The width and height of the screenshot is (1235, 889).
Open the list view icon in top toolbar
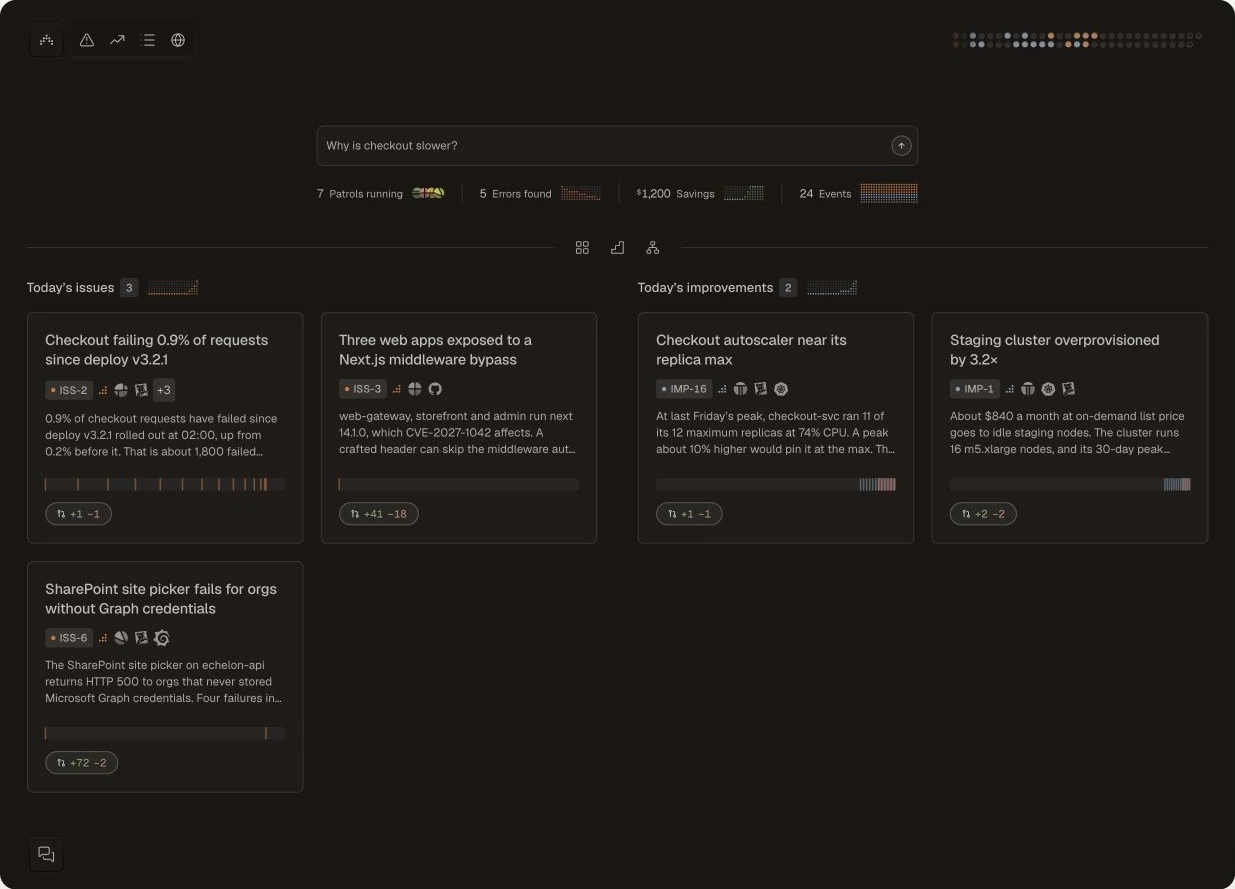[x=148, y=40]
